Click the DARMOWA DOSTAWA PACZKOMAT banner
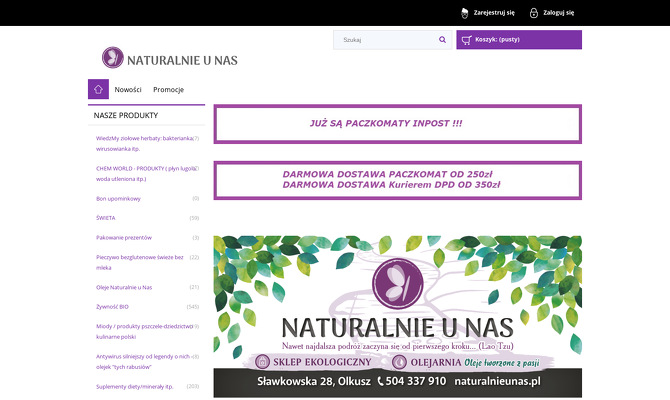The image size is (670, 400). [397, 180]
